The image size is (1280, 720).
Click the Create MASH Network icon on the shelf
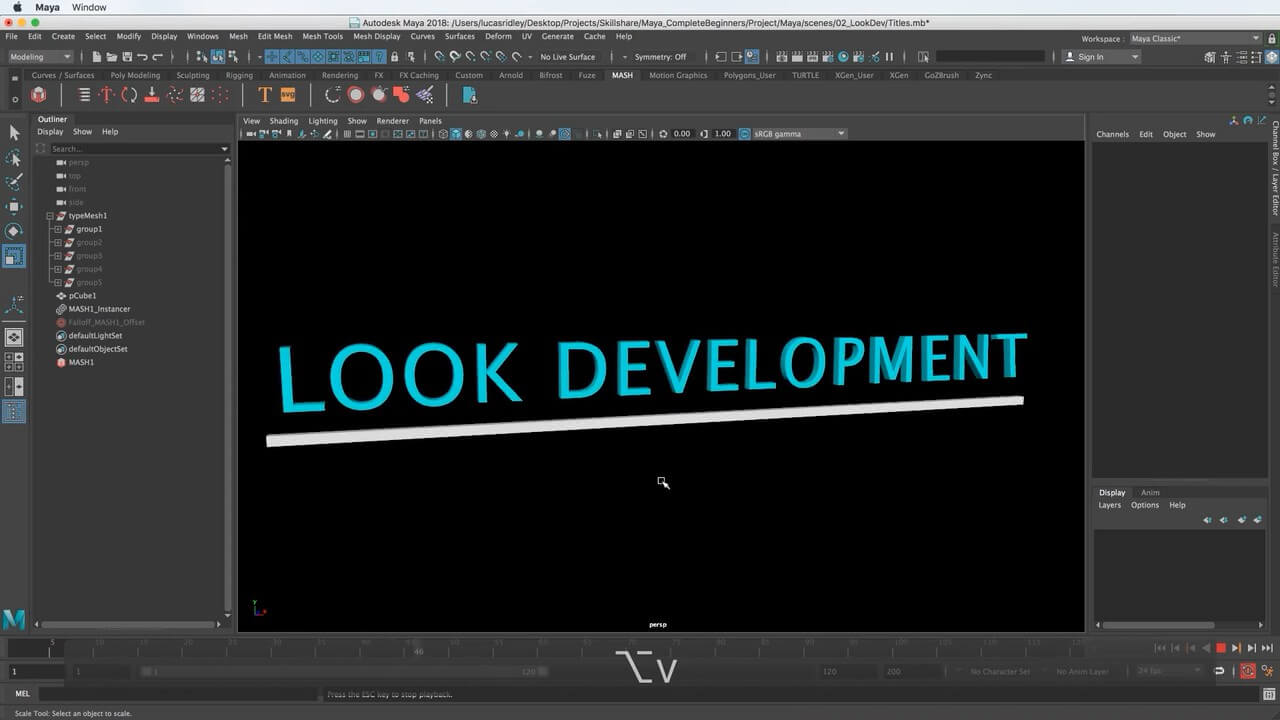[39, 95]
